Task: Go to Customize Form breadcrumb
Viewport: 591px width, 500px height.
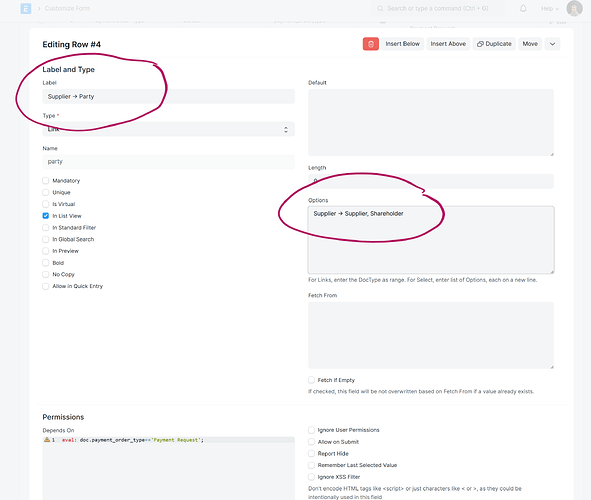Action: pos(67,8)
